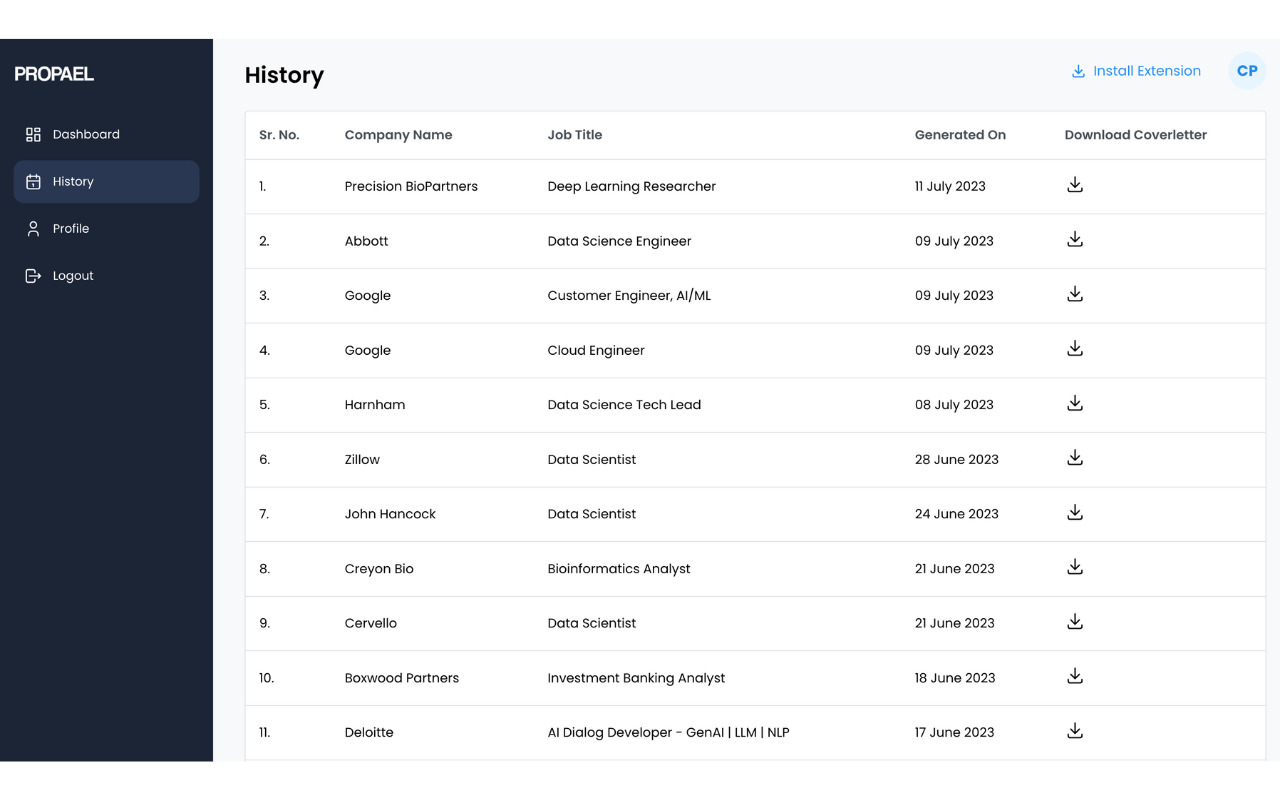
Task: Click the 24 June 2023 date
Action: [956, 514]
